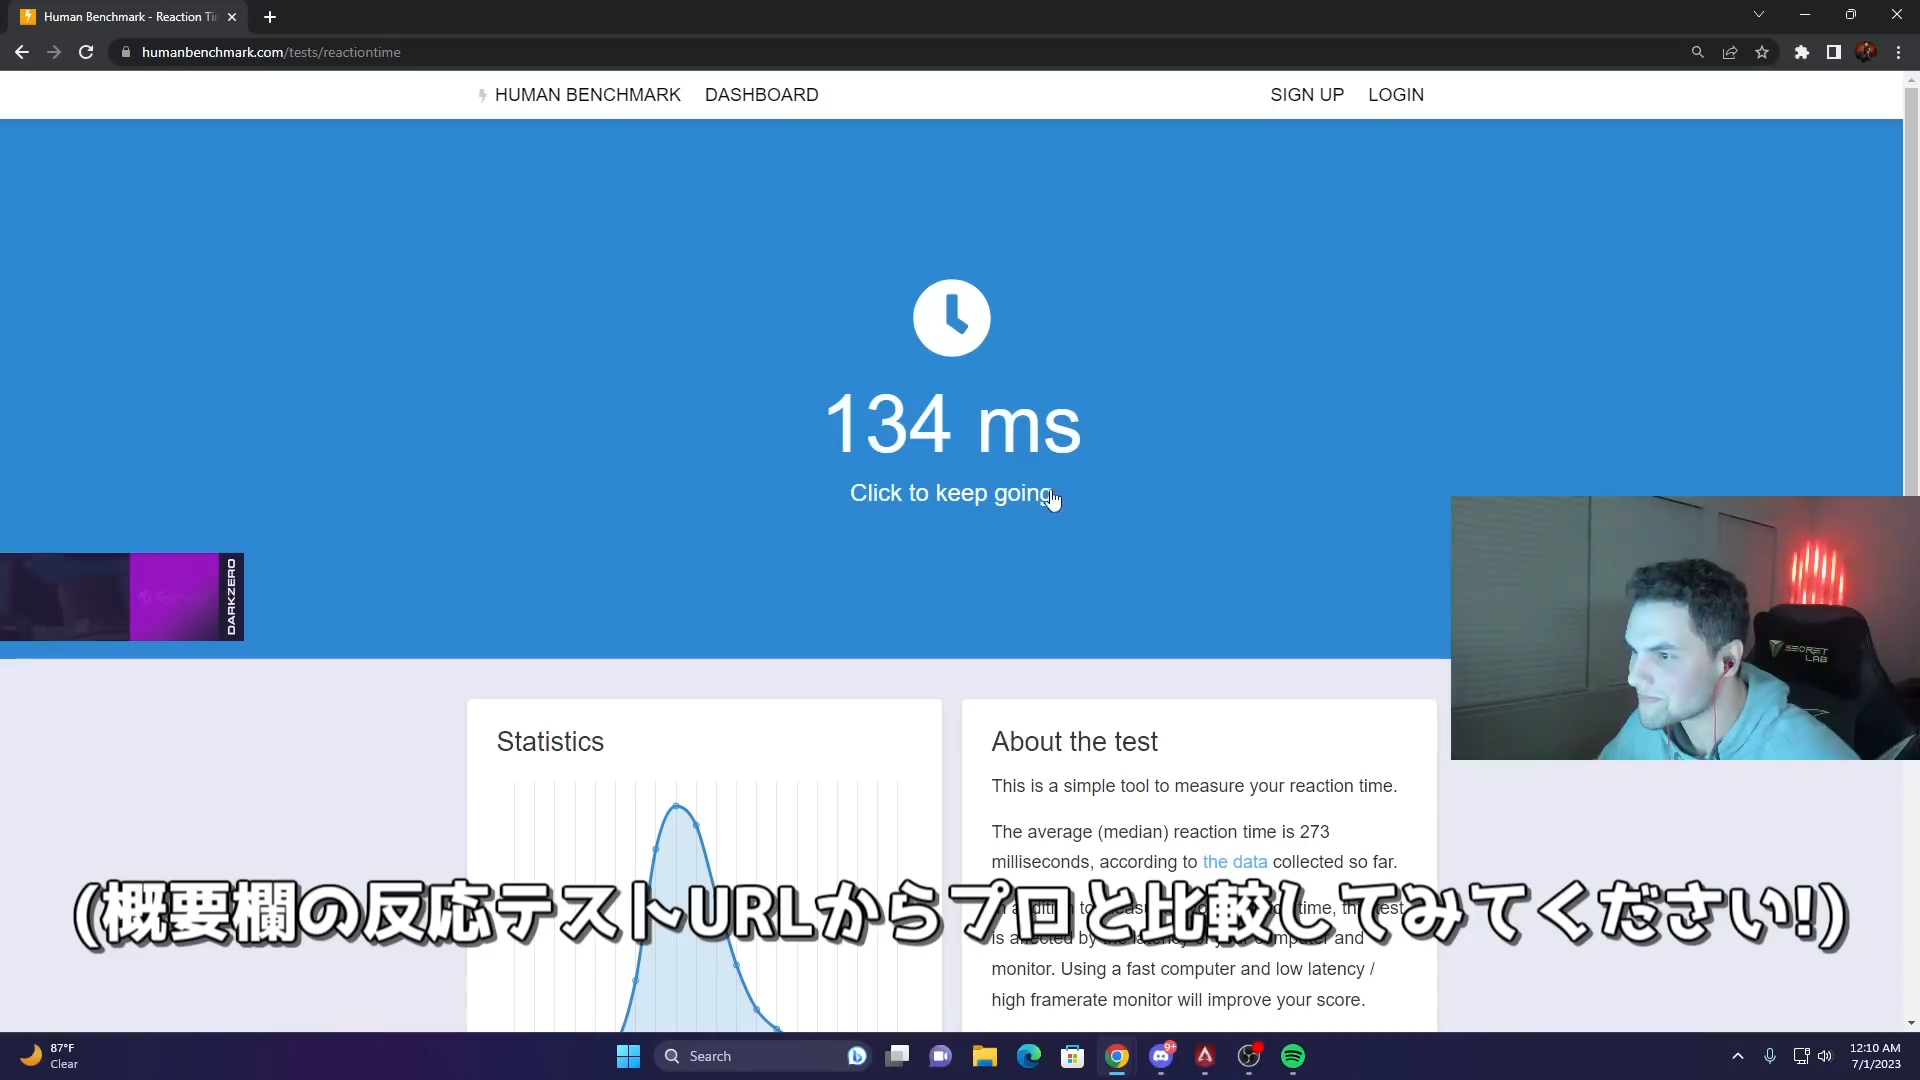Screen dimensions: 1920x1080
Task: Bookmark this page with the star icon
Action: 1762,52
